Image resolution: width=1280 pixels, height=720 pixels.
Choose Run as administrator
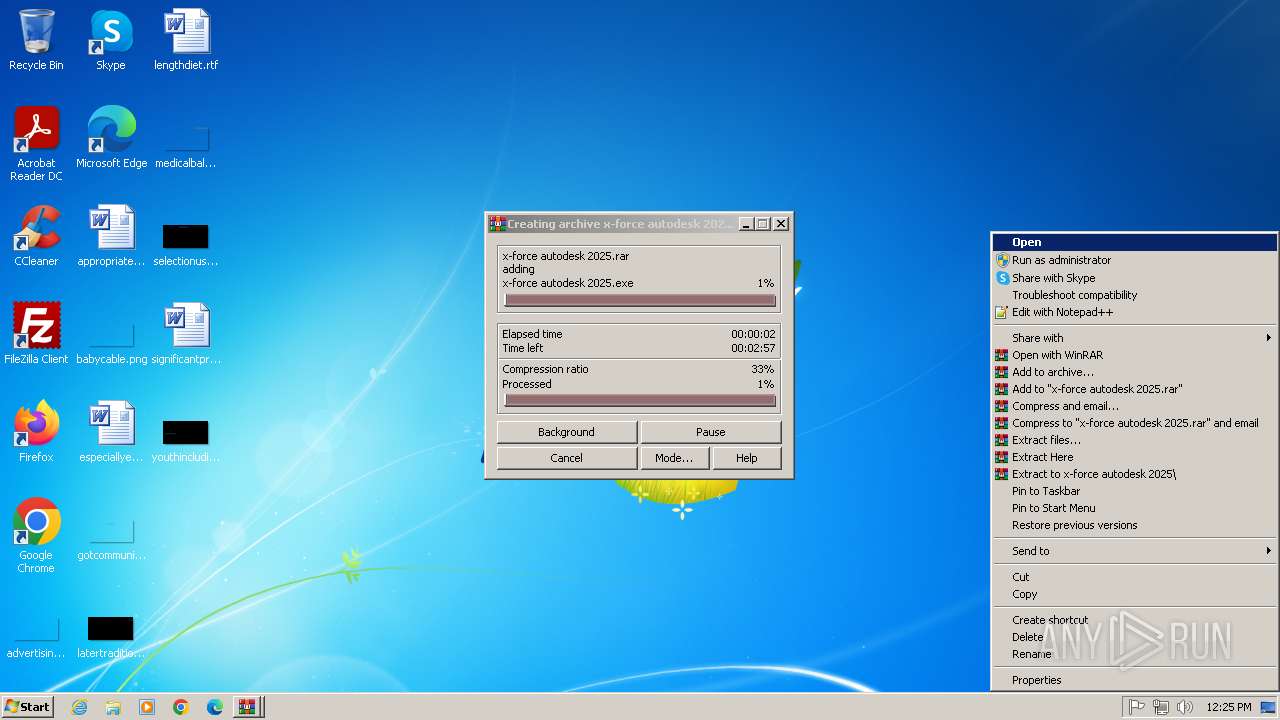(1134, 260)
